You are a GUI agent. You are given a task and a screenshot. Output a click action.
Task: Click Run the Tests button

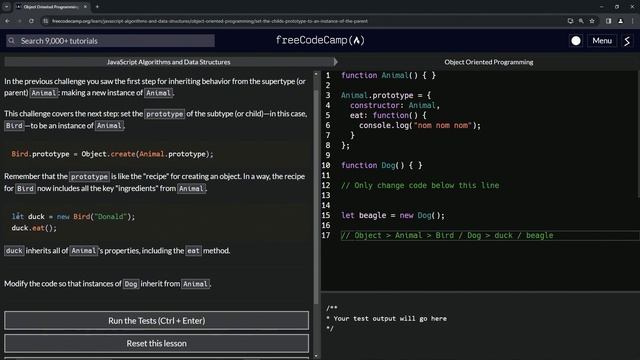pyautogui.click(x=156, y=321)
